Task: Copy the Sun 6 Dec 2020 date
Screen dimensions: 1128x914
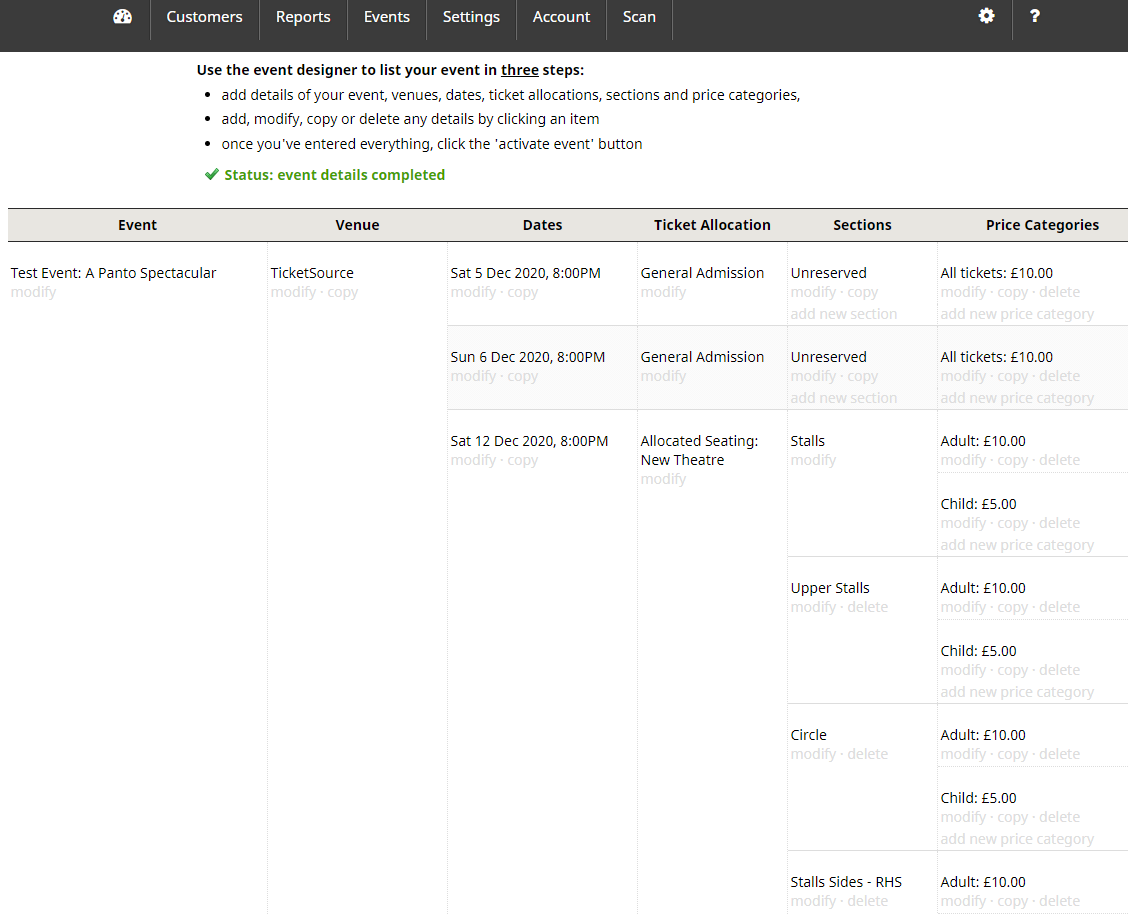Action: 523,377
